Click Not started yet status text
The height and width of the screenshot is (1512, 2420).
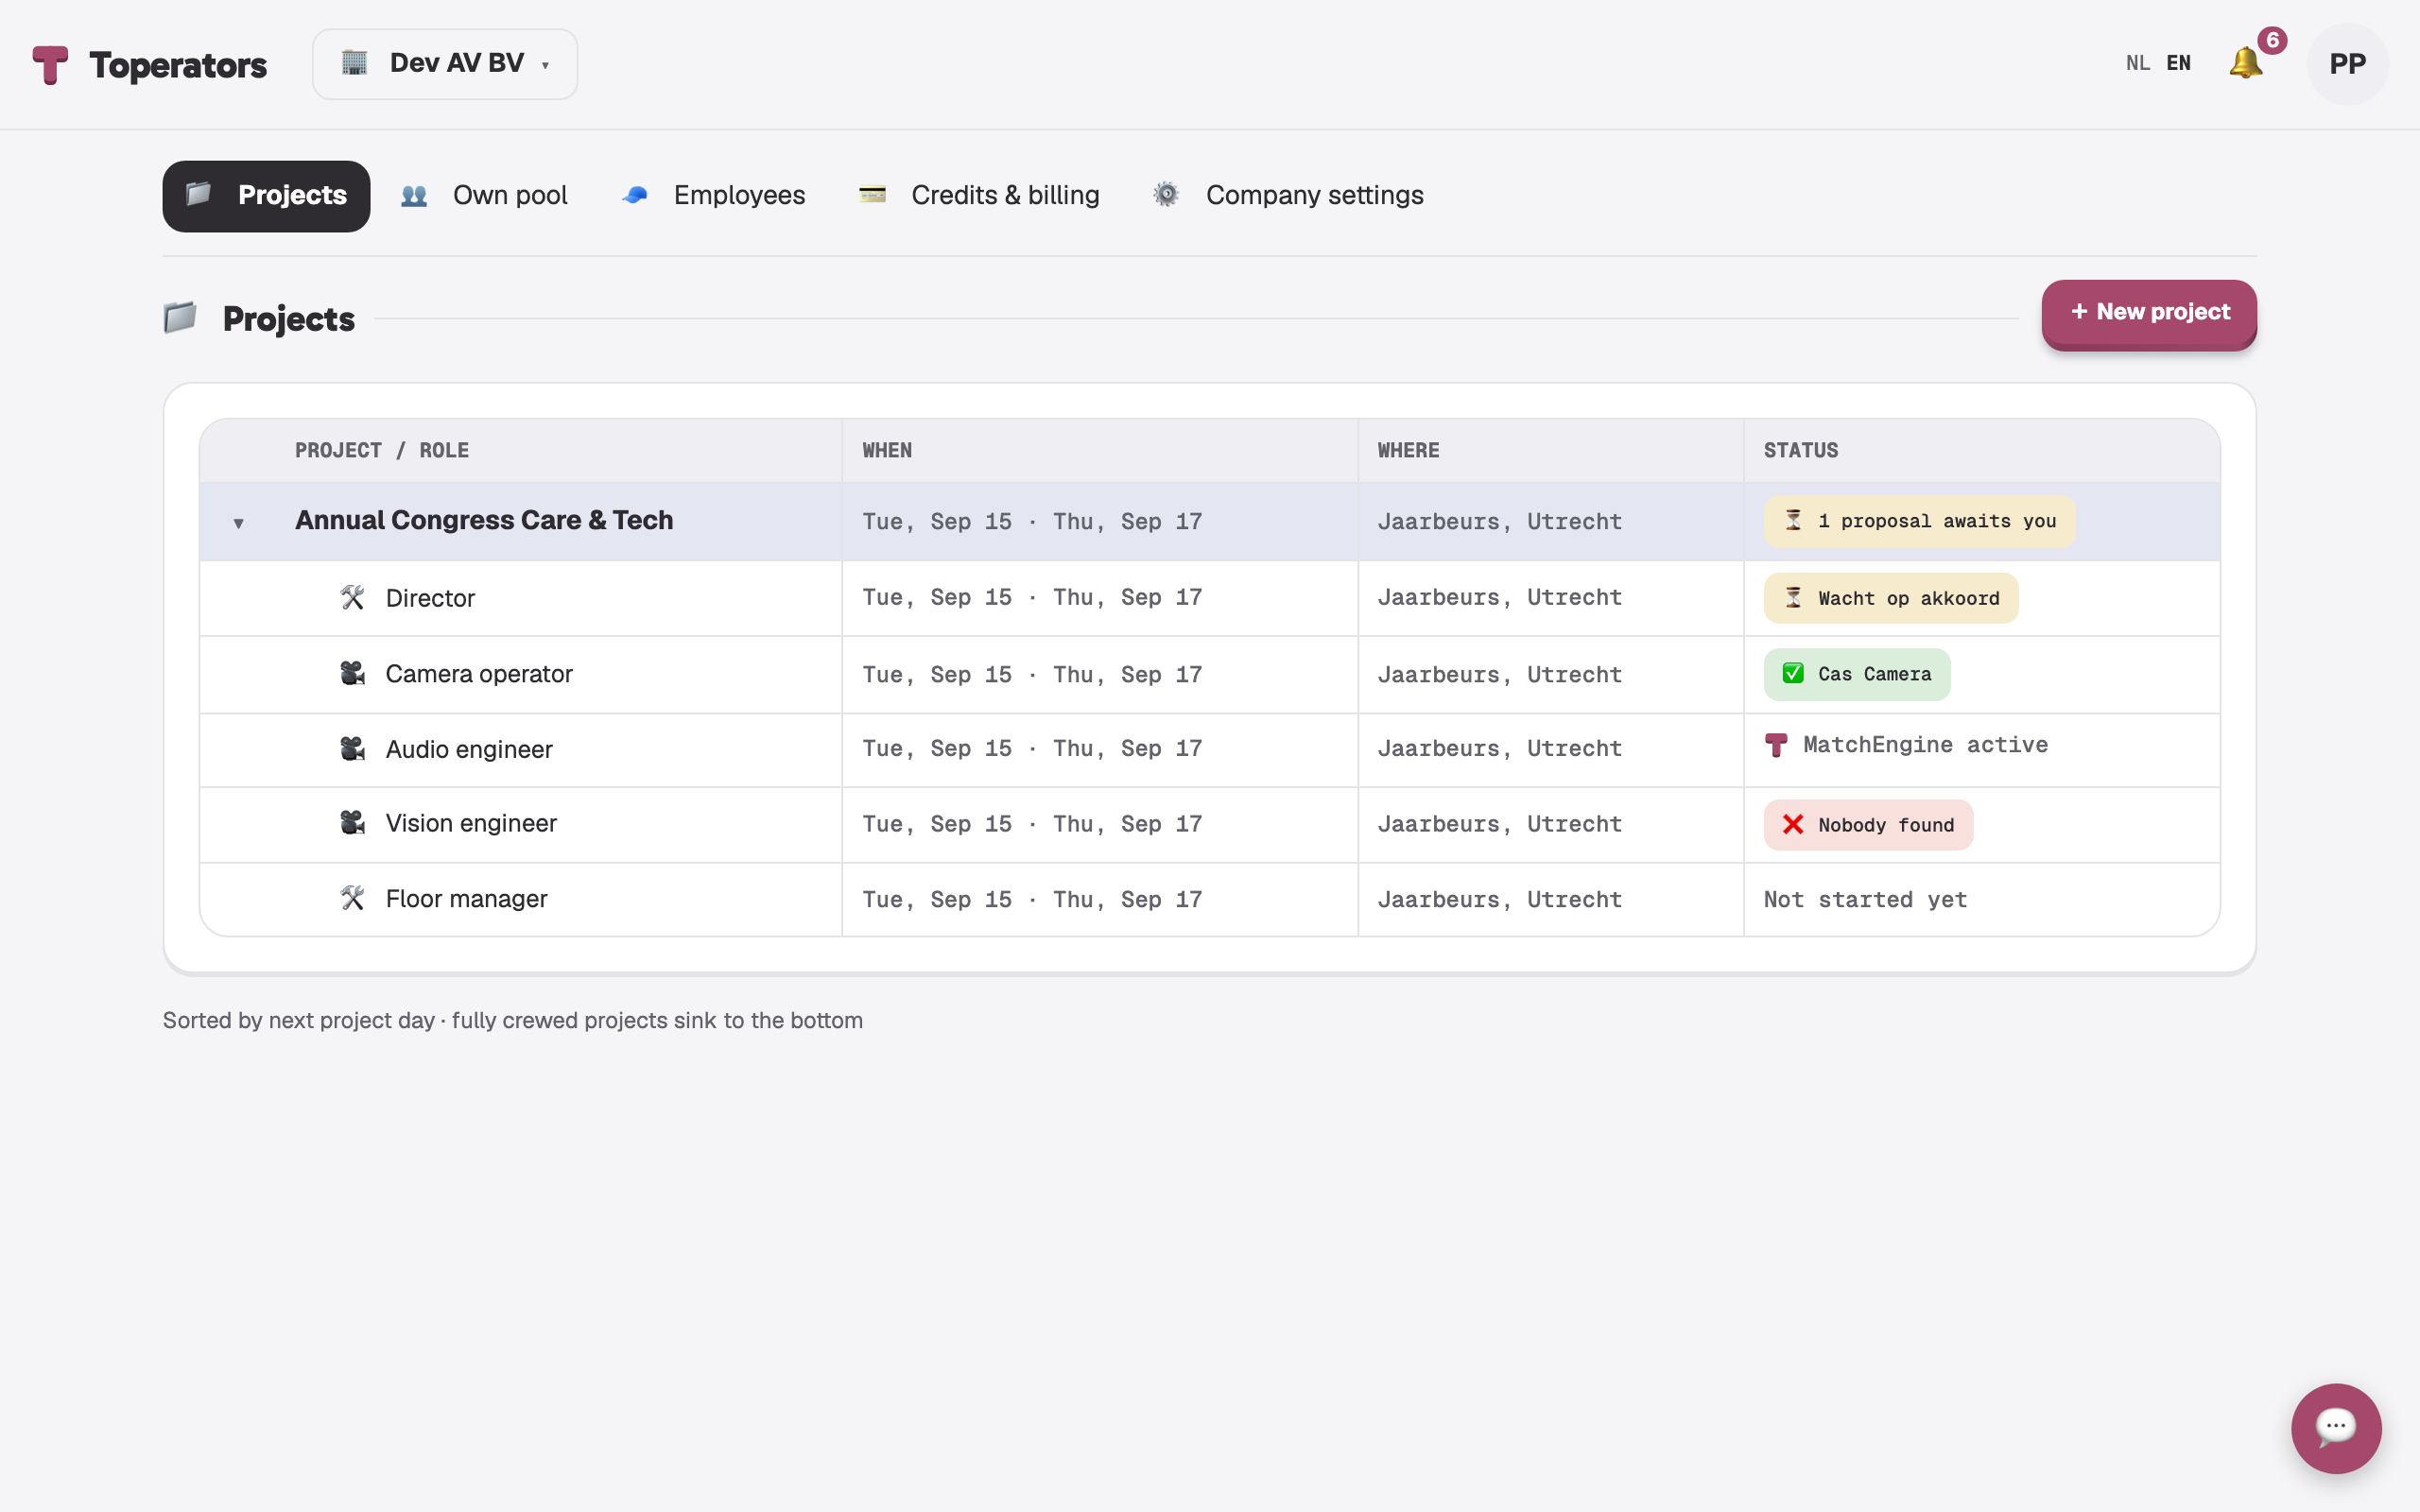pos(1865,899)
